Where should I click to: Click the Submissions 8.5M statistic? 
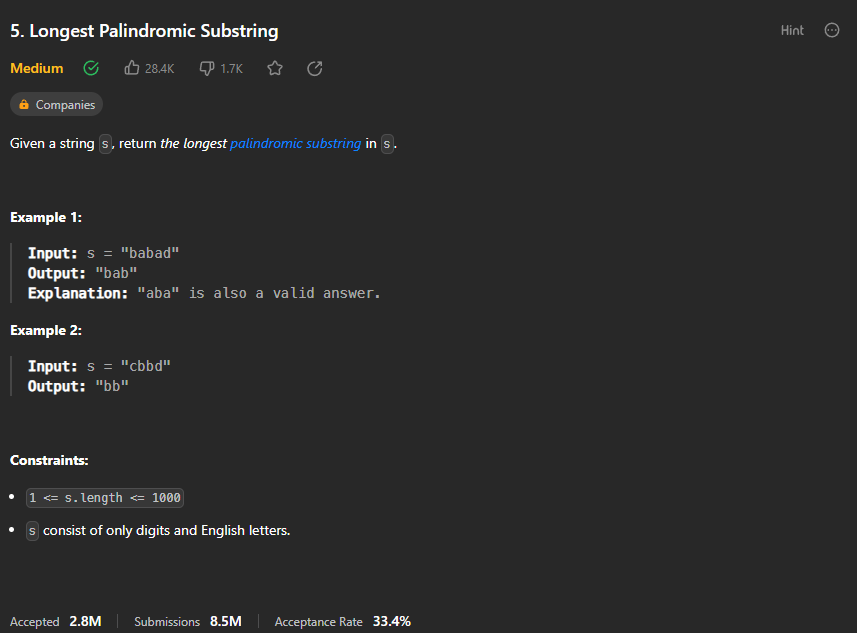[x=188, y=621]
